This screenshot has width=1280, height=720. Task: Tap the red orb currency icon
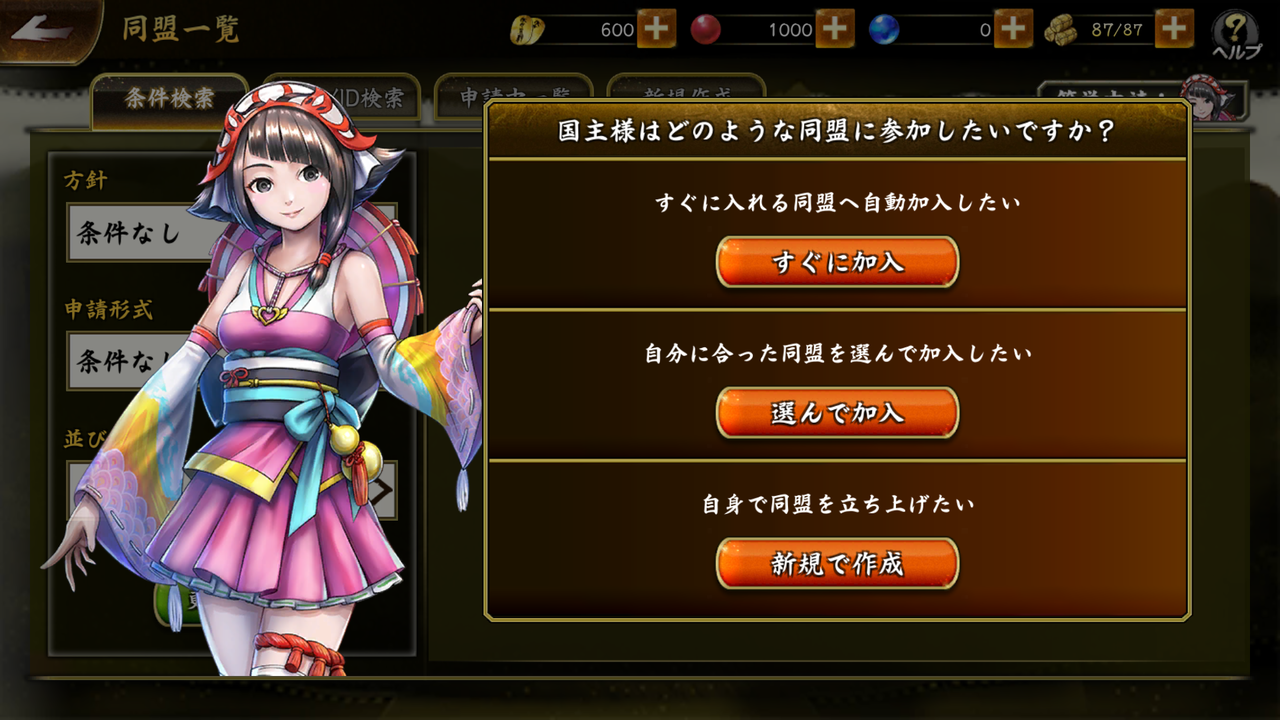[705, 30]
